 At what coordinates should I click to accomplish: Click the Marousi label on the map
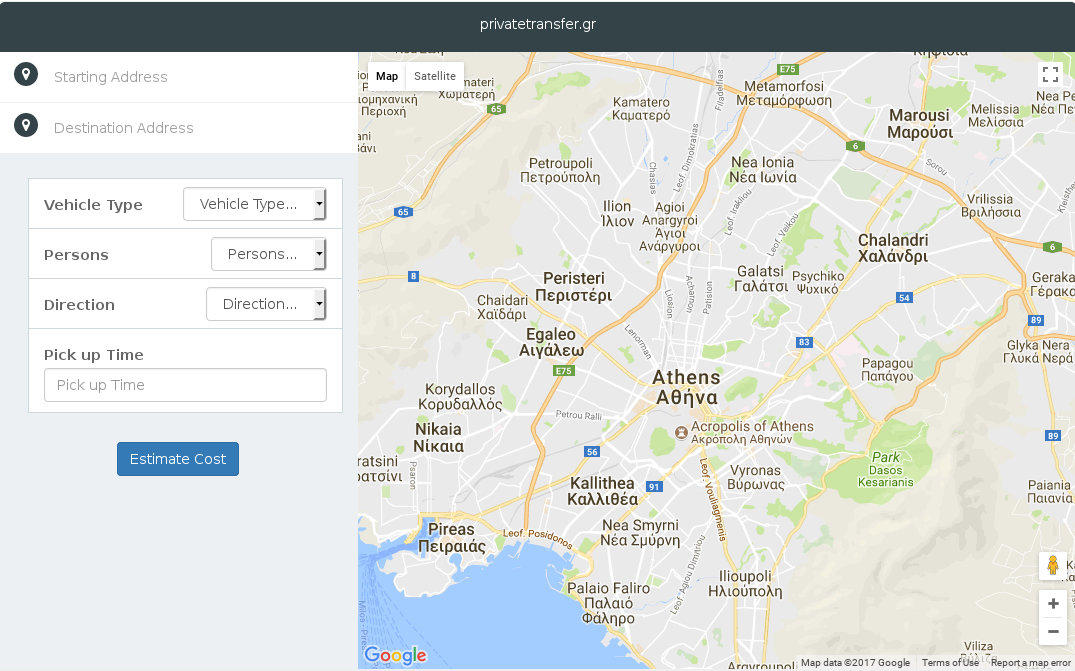[920, 124]
